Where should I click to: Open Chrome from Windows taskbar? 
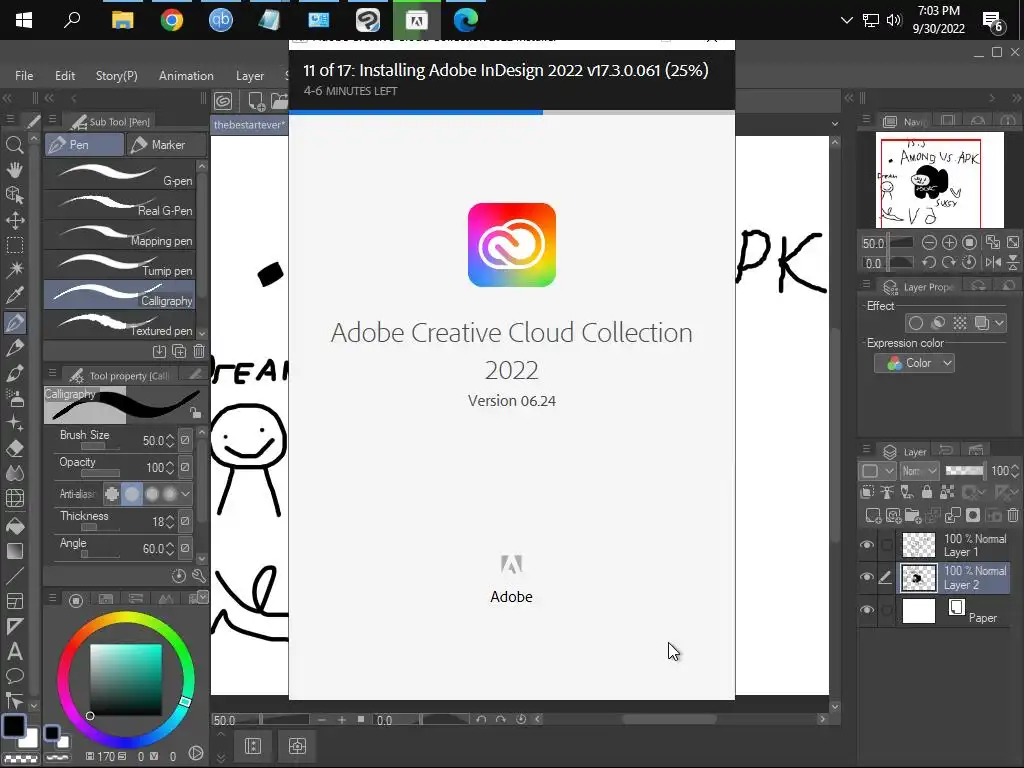pyautogui.click(x=172, y=20)
